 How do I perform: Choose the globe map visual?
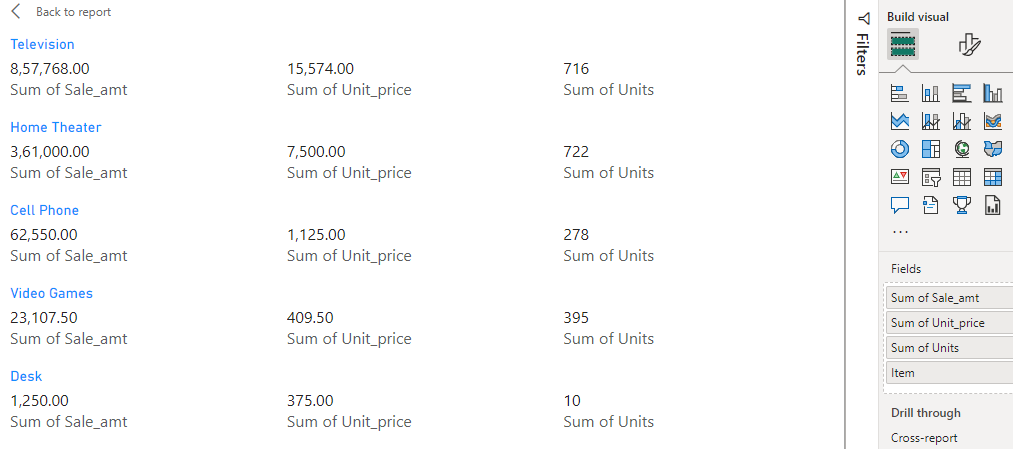962,149
